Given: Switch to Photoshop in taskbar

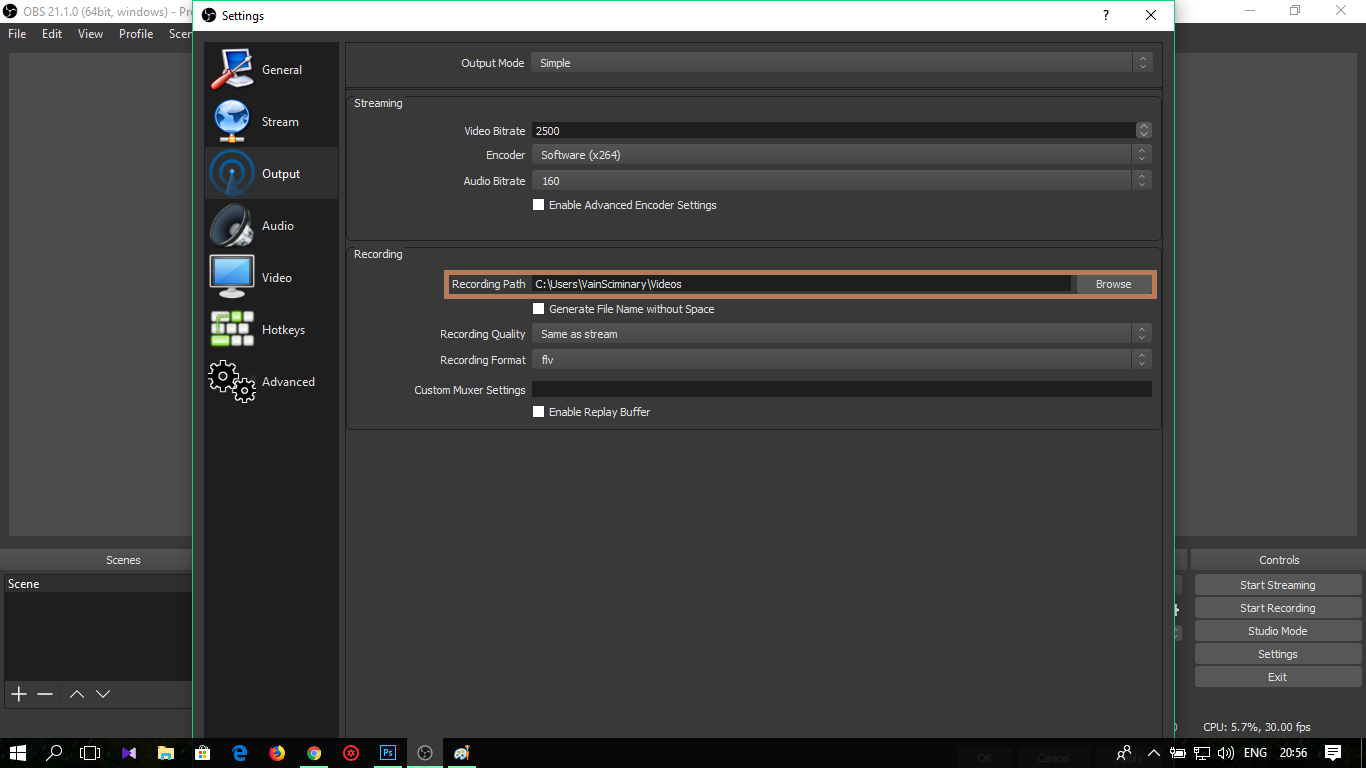Looking at the screenshot, I should click(388, 753).
